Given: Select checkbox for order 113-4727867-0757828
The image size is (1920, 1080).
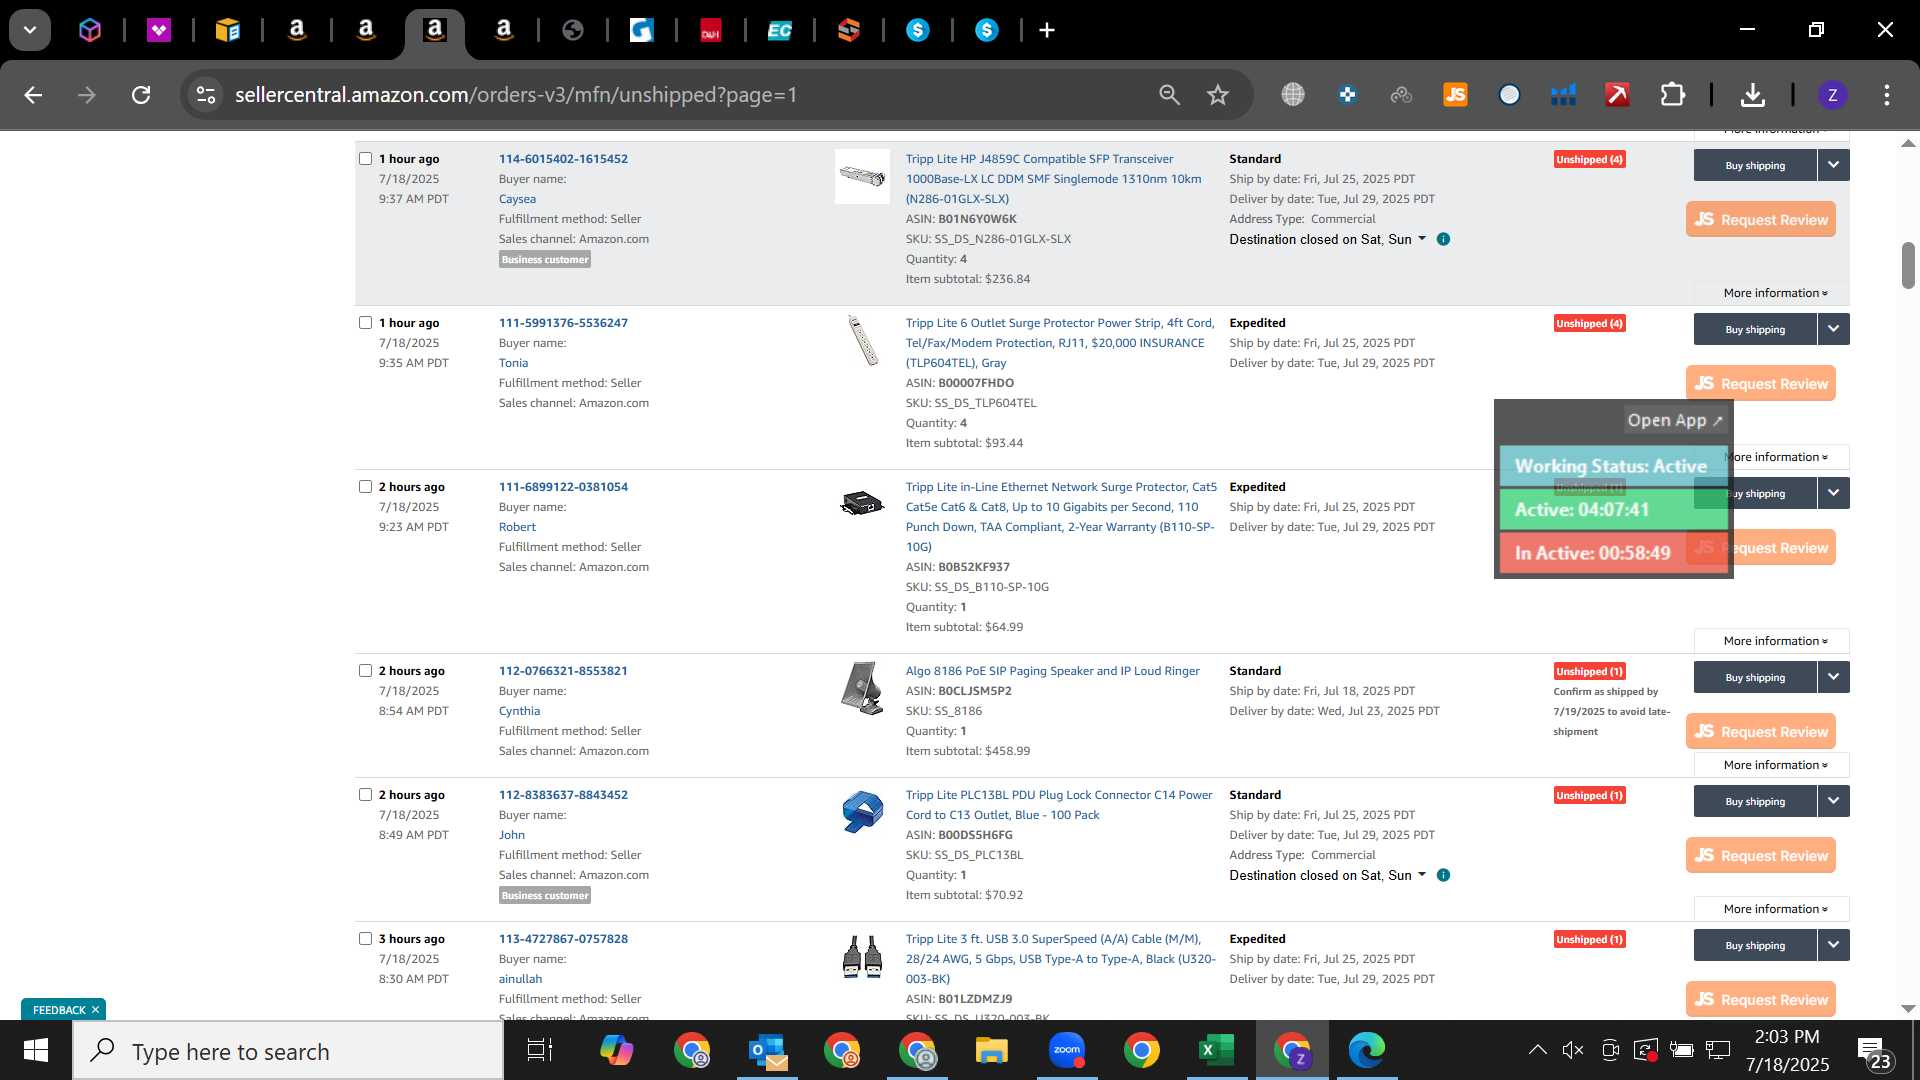Looking at the screenshot, I should tap(365, 939).
